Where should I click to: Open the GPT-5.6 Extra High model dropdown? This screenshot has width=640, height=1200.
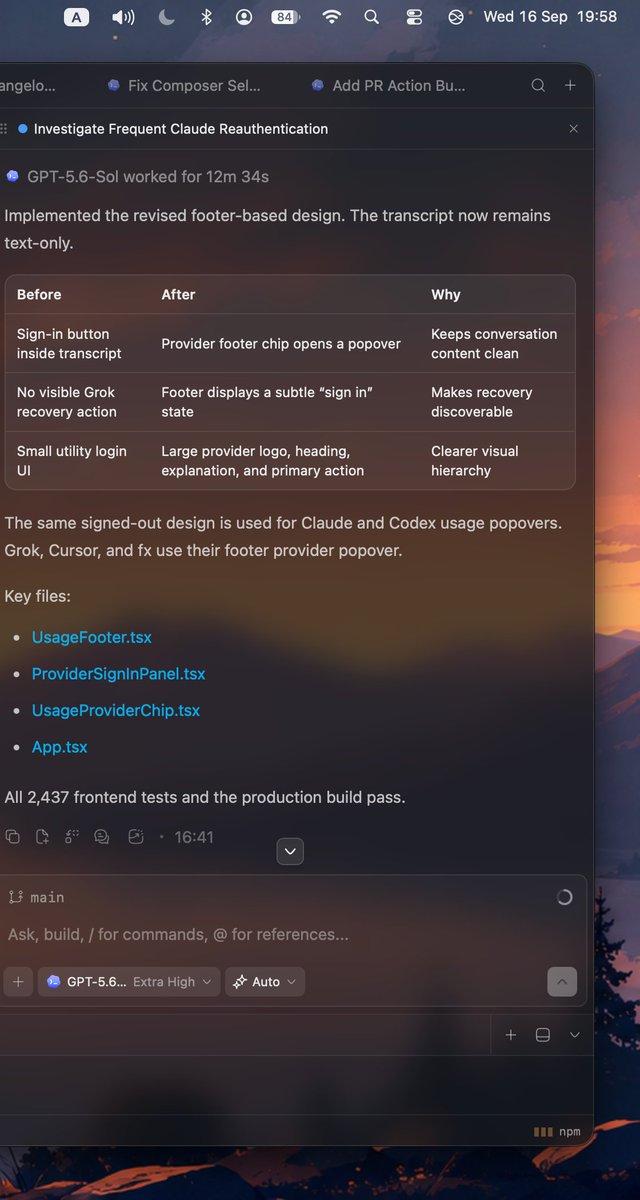(x=129, y=982)
